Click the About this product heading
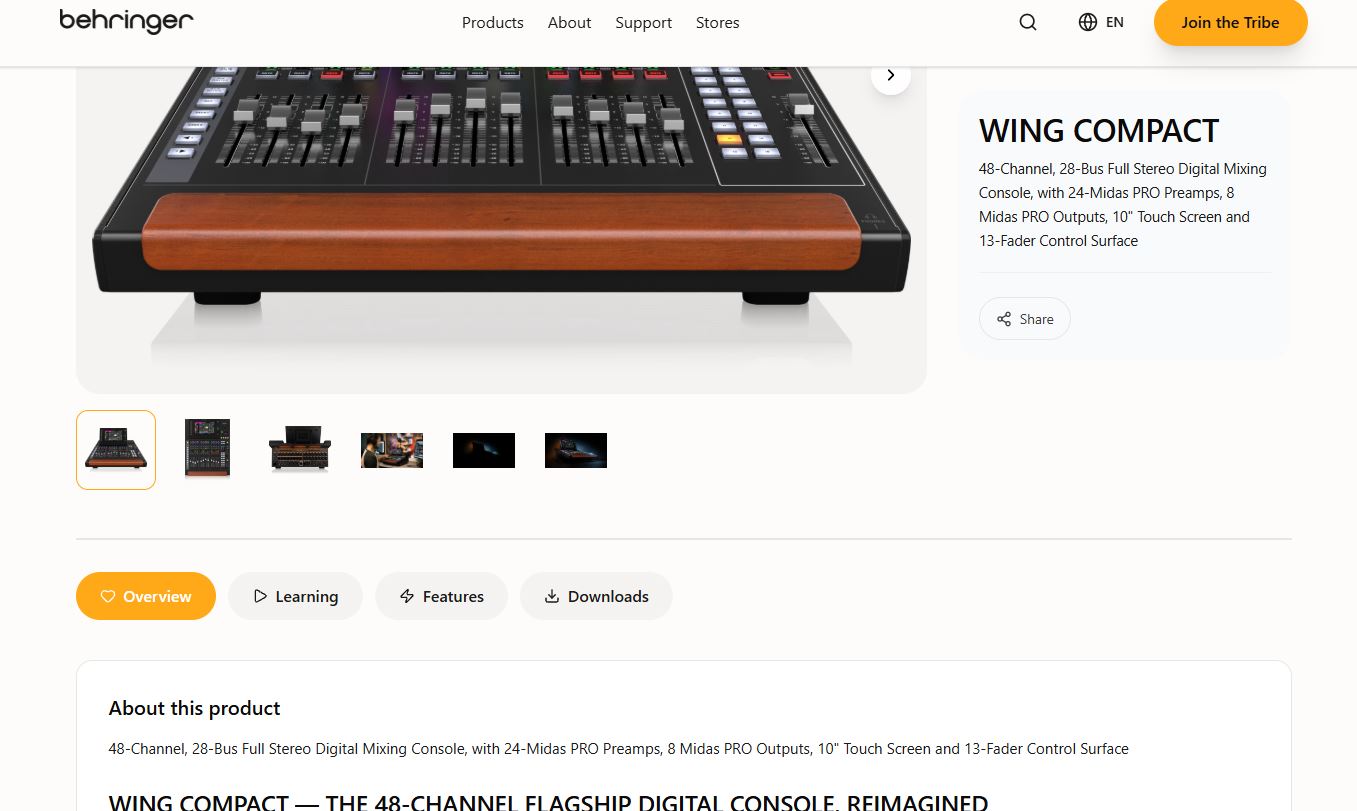This screenshot has height=811, width=1357. point(194,708)
